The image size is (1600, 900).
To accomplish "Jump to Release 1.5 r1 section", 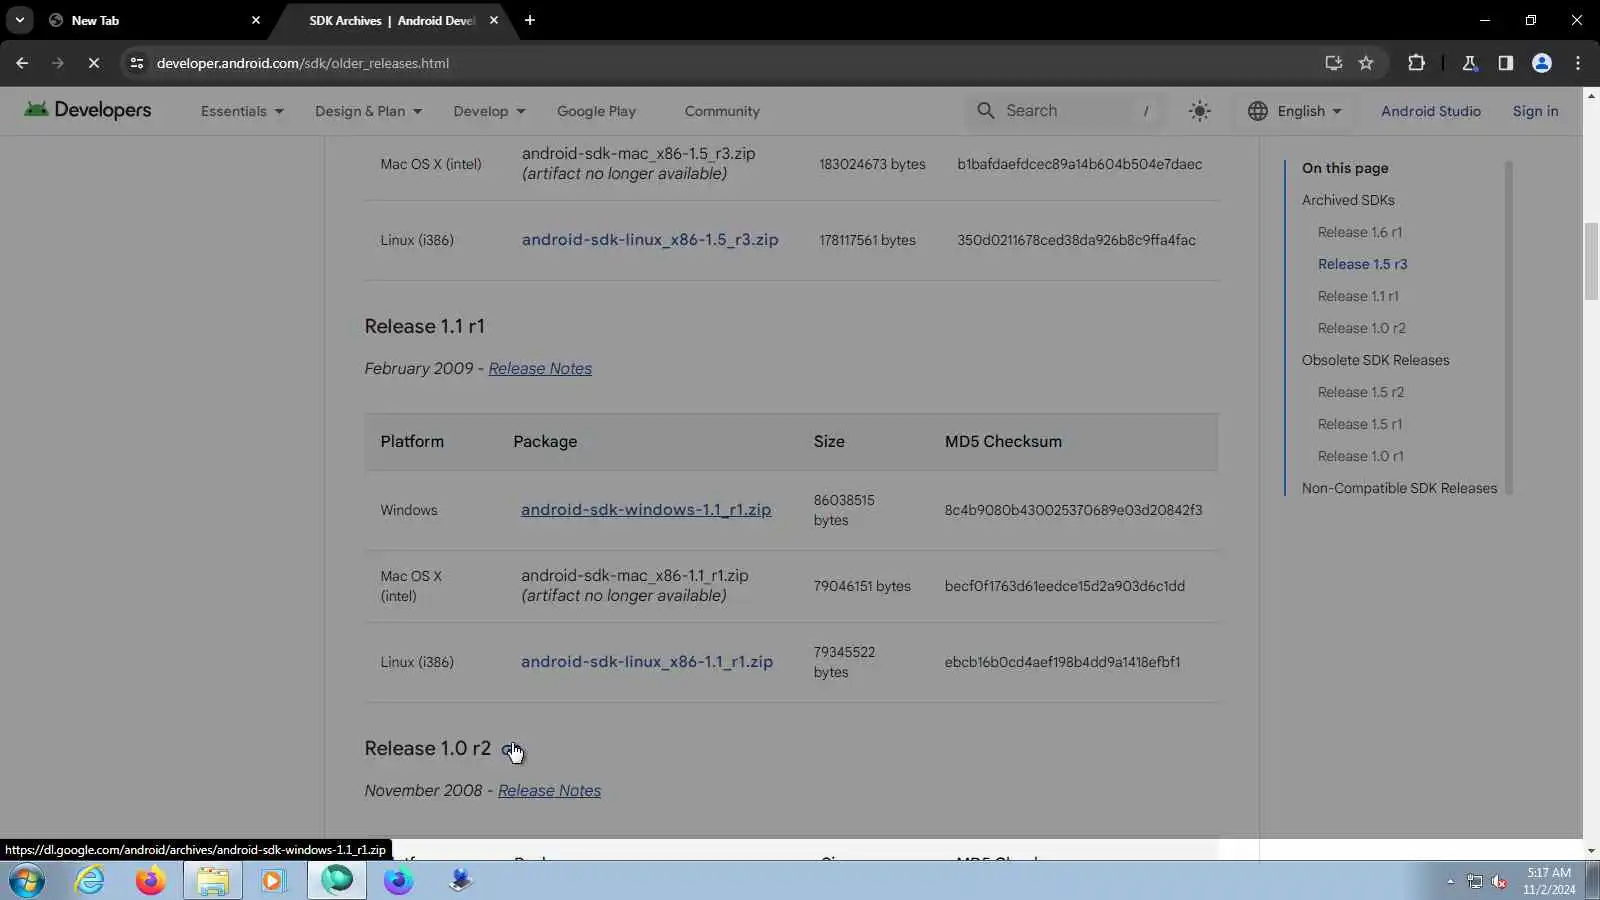I will click(1359, 424).
